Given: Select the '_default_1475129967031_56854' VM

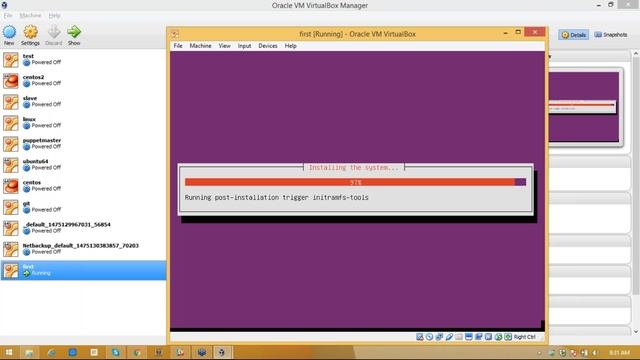Looking at the screenshot, I should coord(83,228).
